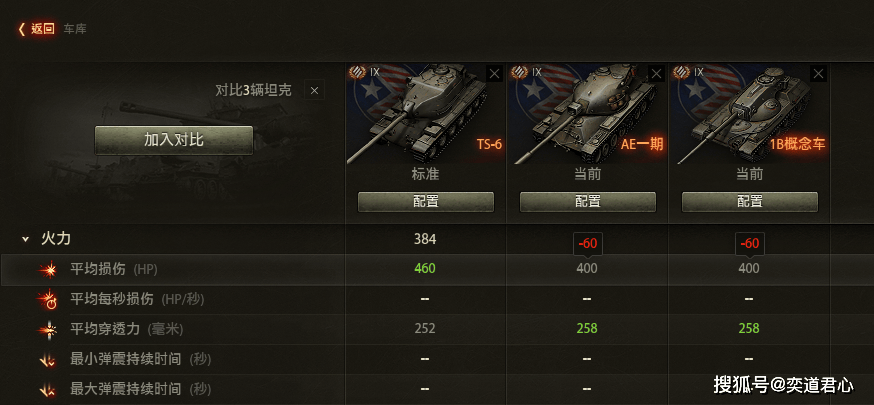Select the 1B概念车 tank thumbnail
Viewport: 874px width, 405px height.
click(x=749, y=114)
